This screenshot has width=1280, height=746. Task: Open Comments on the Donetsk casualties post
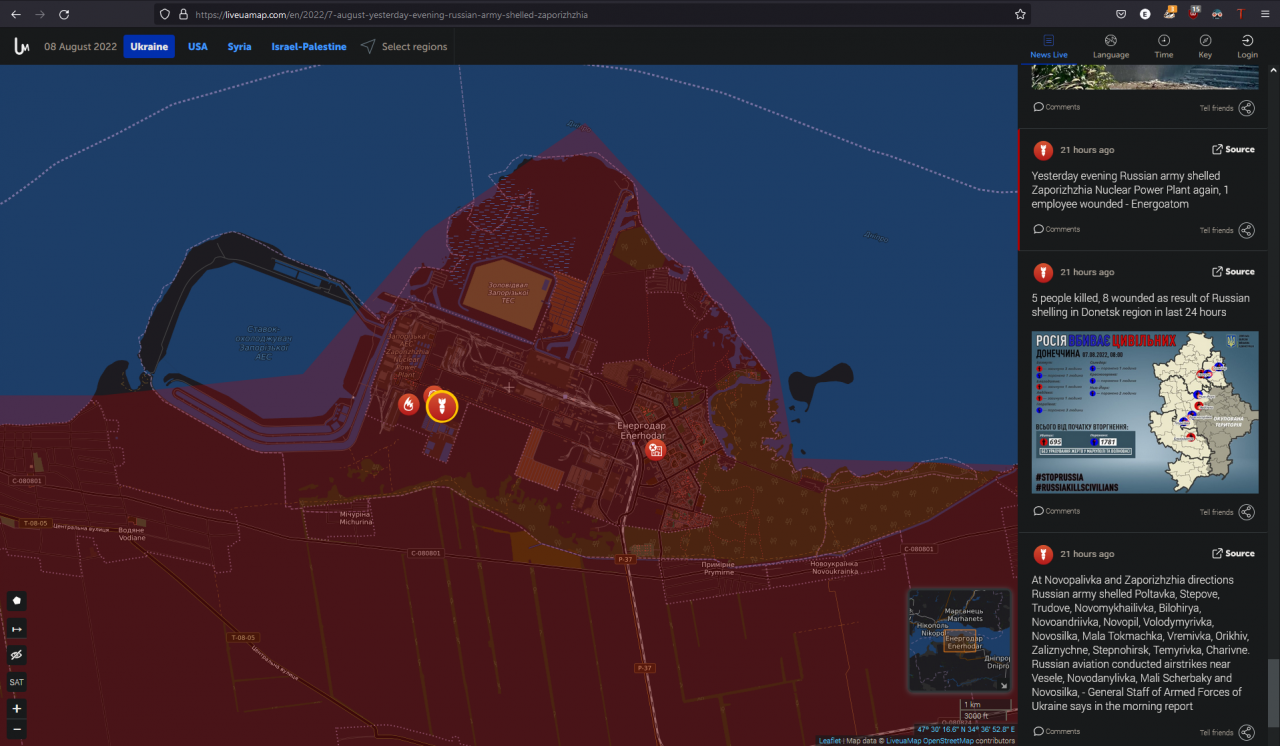(1056, 511)
